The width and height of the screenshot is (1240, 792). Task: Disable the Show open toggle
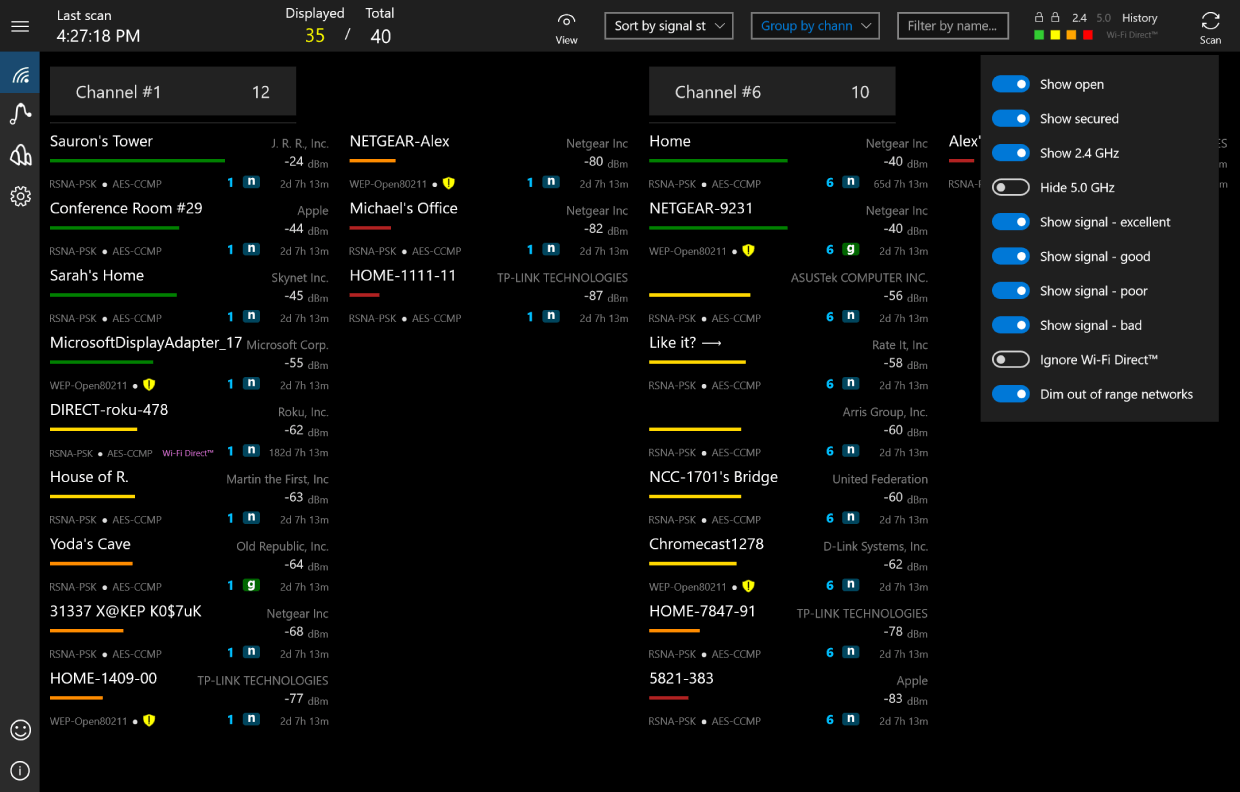[1010, 84]
